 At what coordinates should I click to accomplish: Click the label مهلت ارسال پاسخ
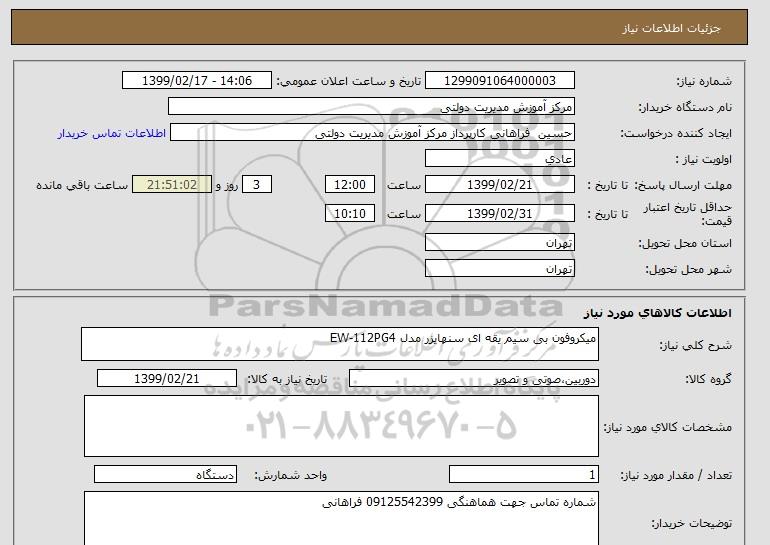683,185
